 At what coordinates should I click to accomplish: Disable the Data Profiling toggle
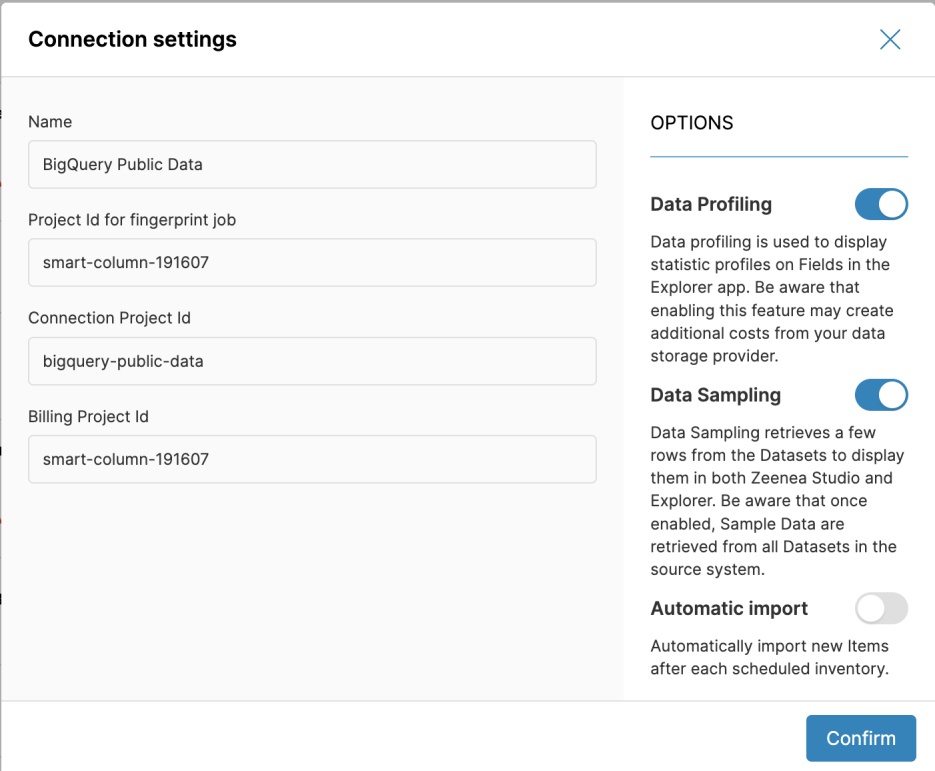[880, 204]
